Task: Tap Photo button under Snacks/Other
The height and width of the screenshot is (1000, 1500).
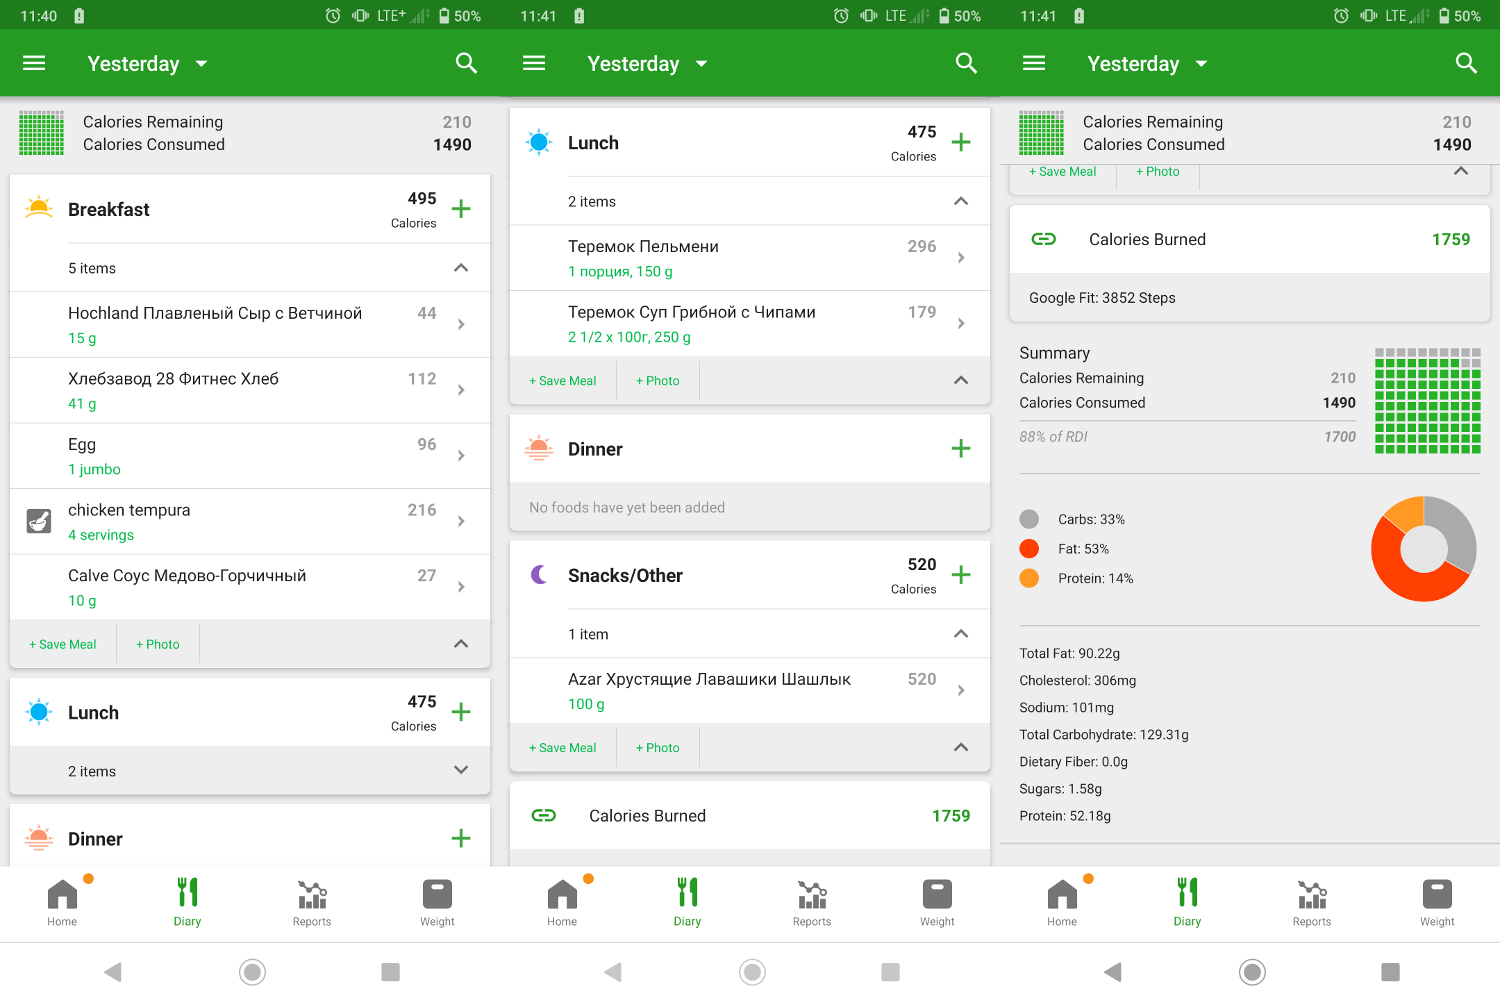Action: pos(658,747)
